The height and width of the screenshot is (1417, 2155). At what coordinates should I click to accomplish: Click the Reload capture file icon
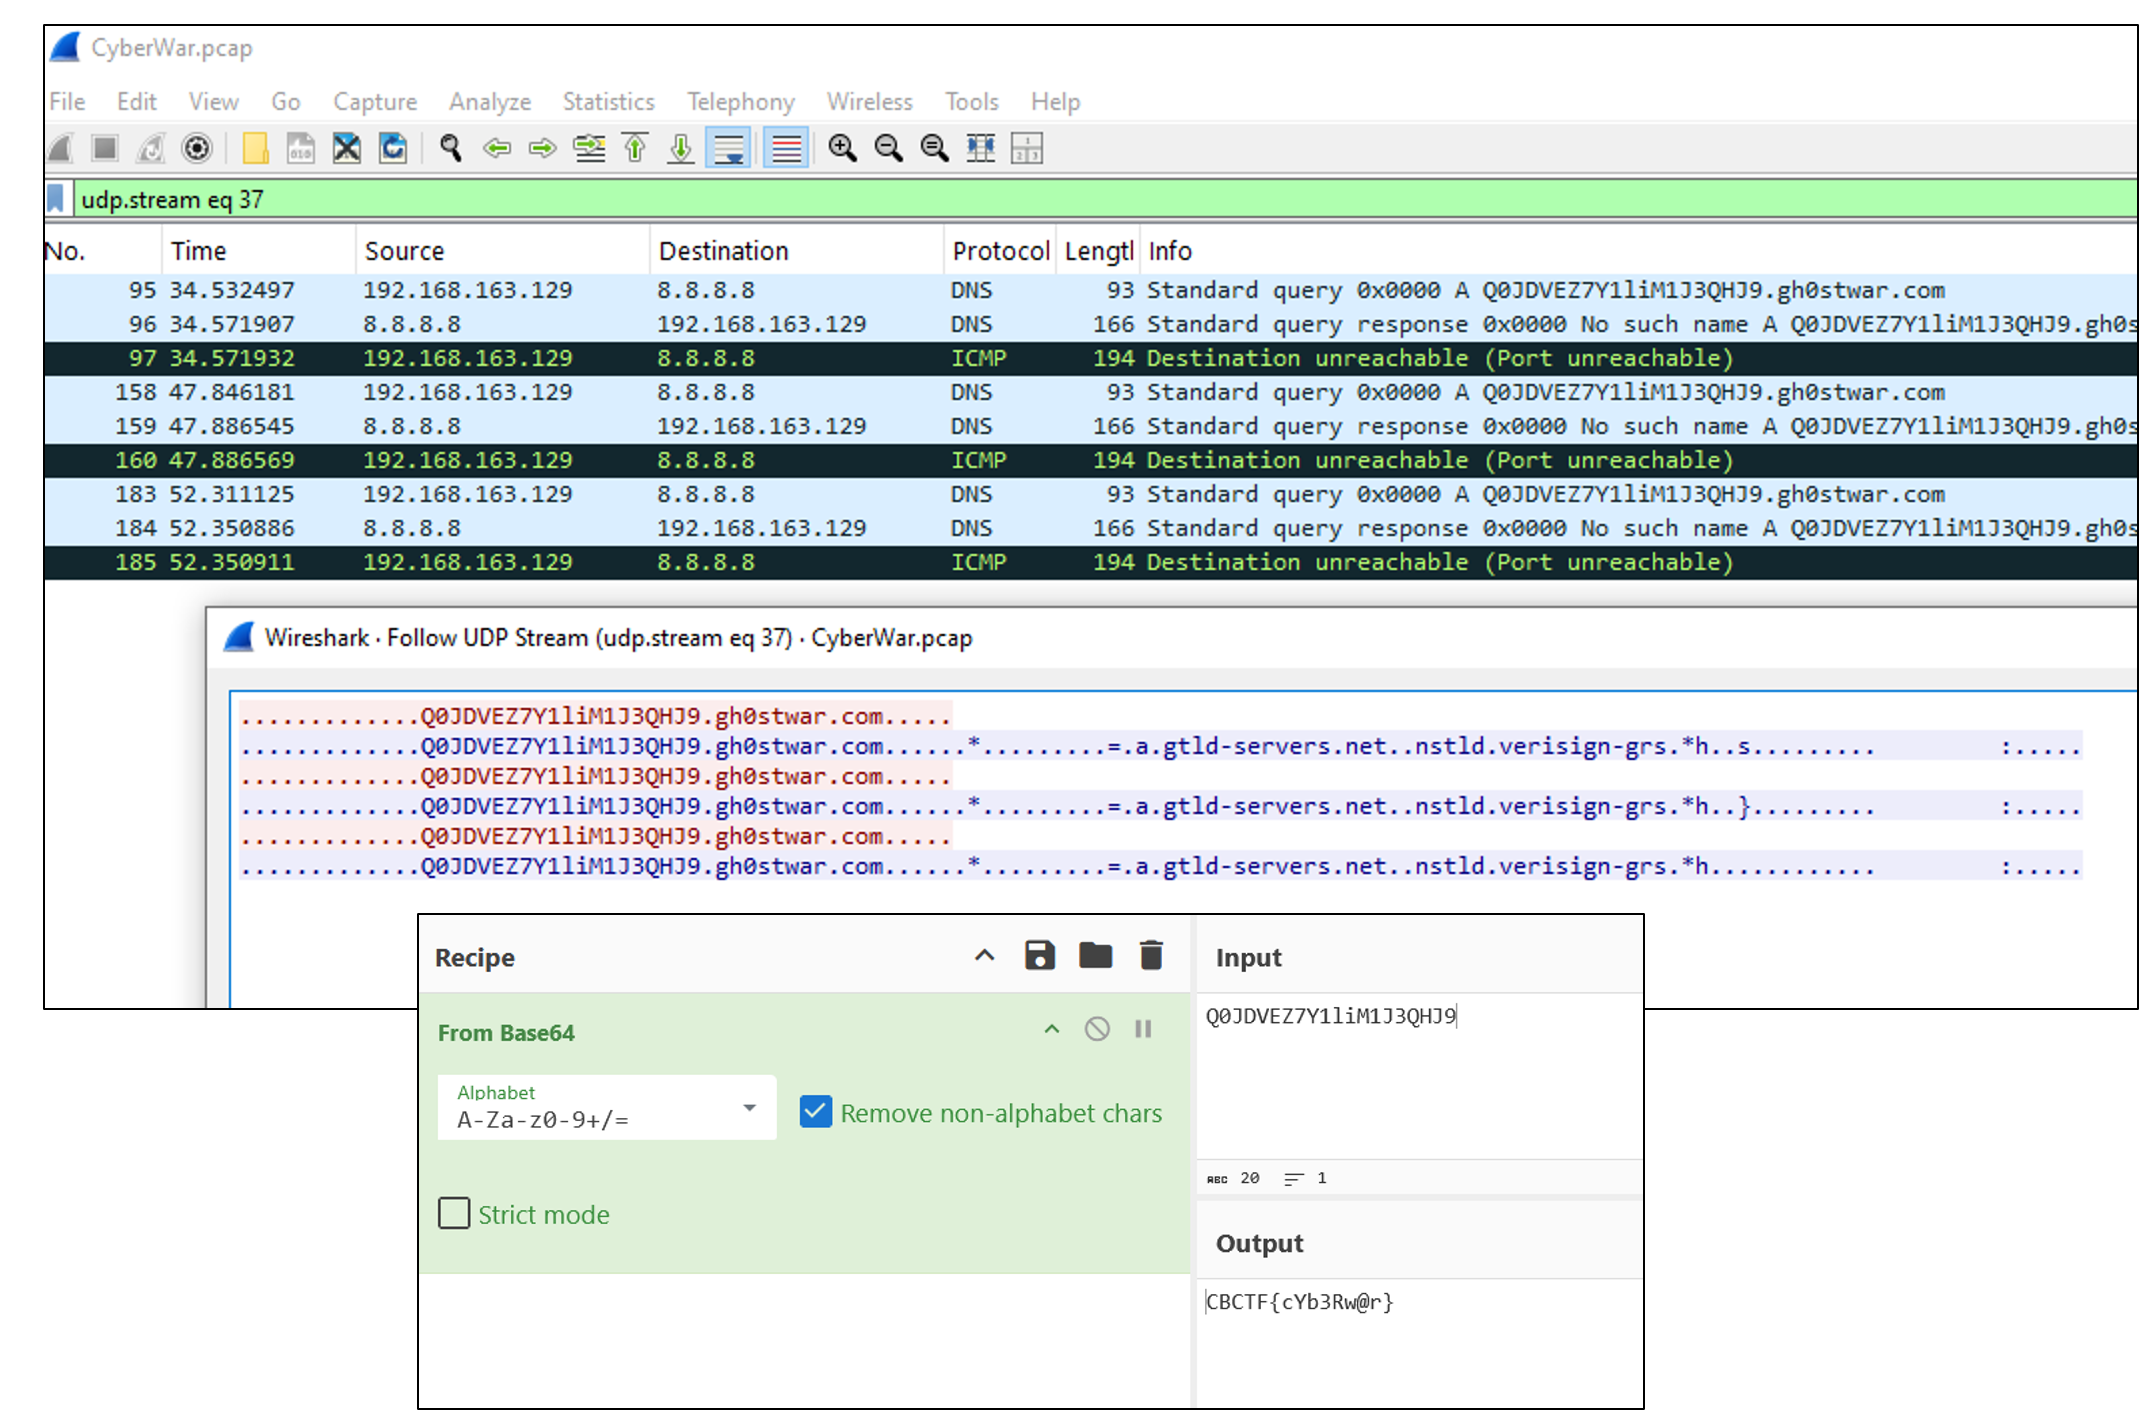tap(393, 149)
